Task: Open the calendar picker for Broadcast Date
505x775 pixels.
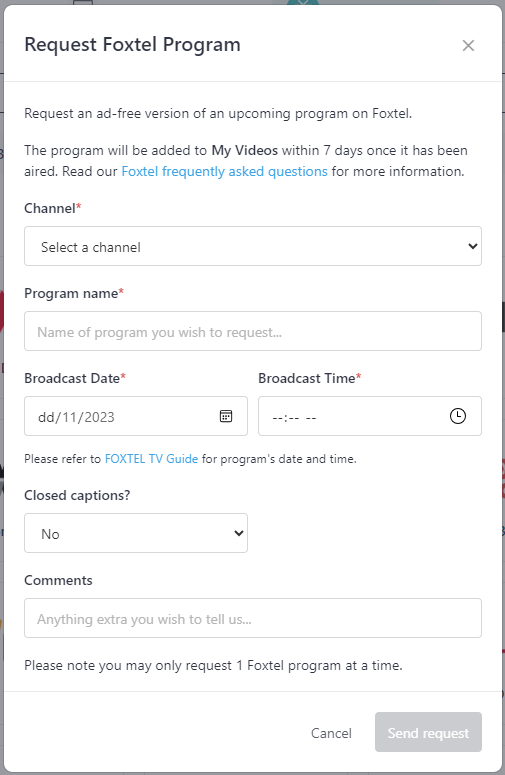Action: (x=226, y=416)
